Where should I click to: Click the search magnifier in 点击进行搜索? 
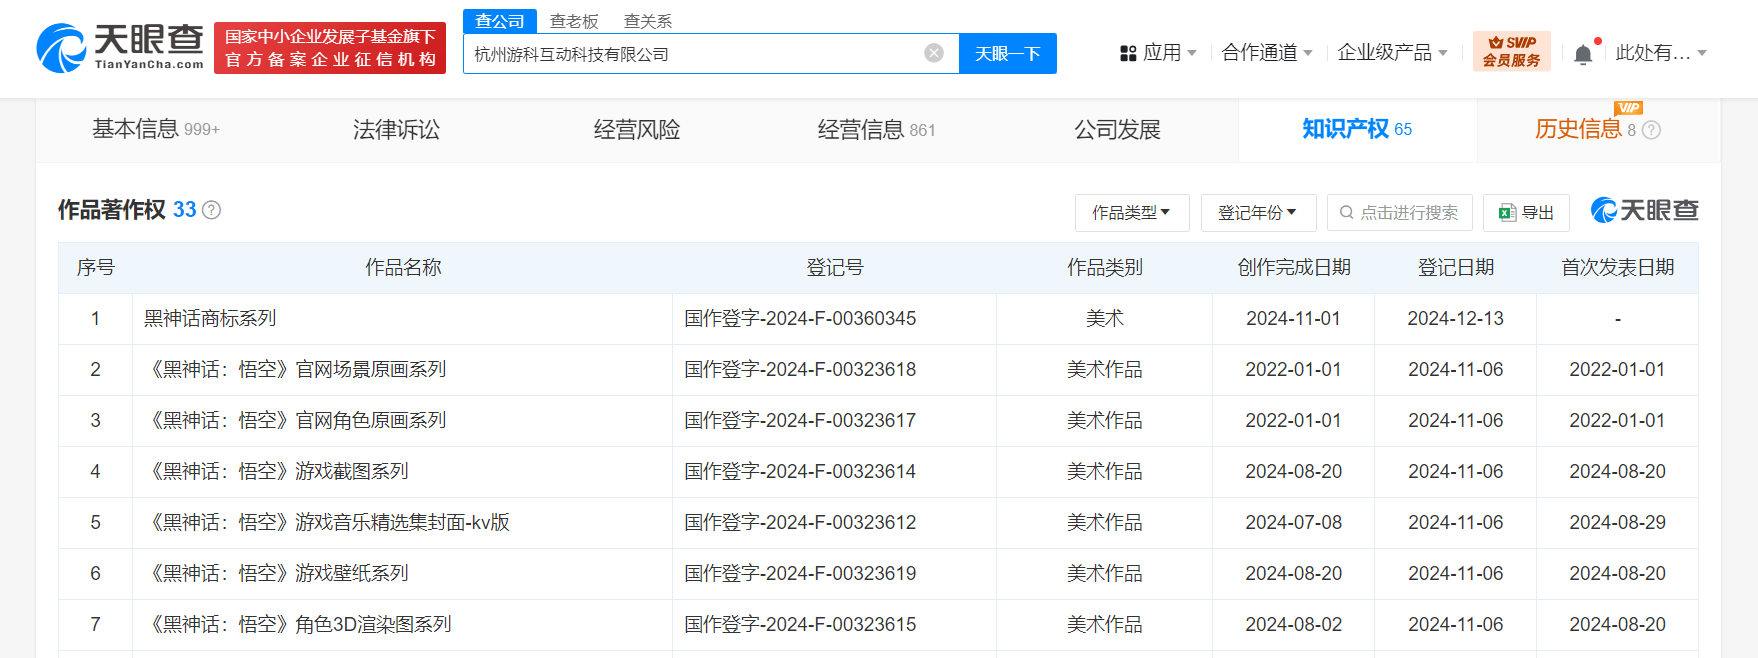coord(1347,213)
